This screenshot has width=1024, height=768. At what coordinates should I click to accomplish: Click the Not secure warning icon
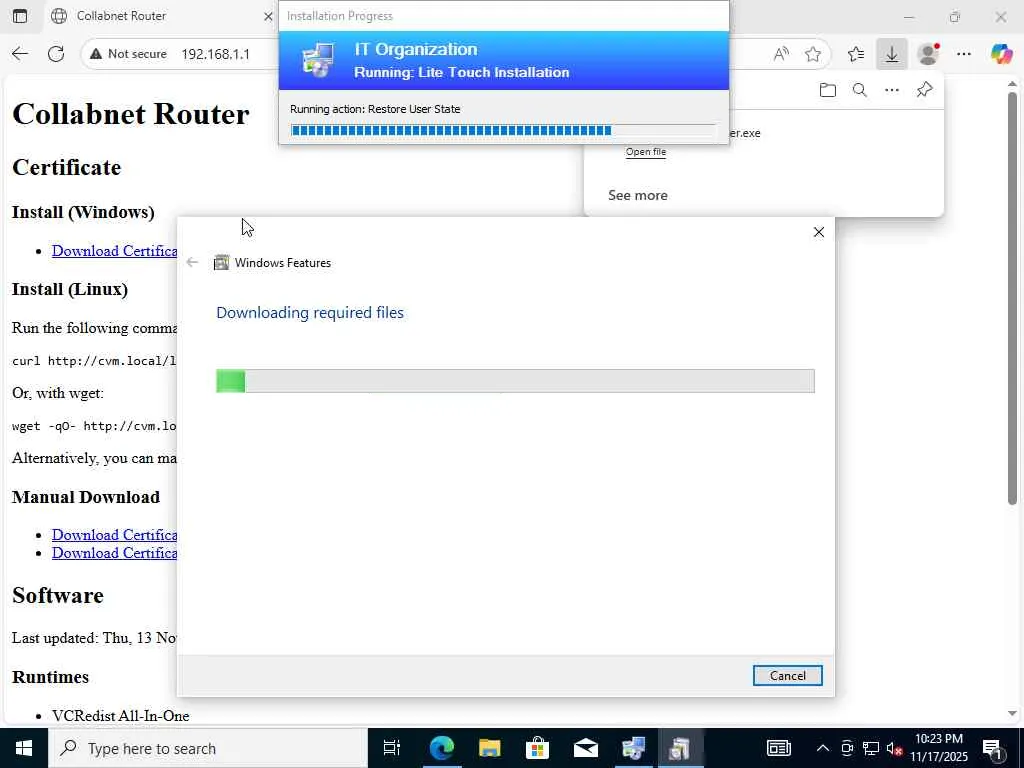96,54
